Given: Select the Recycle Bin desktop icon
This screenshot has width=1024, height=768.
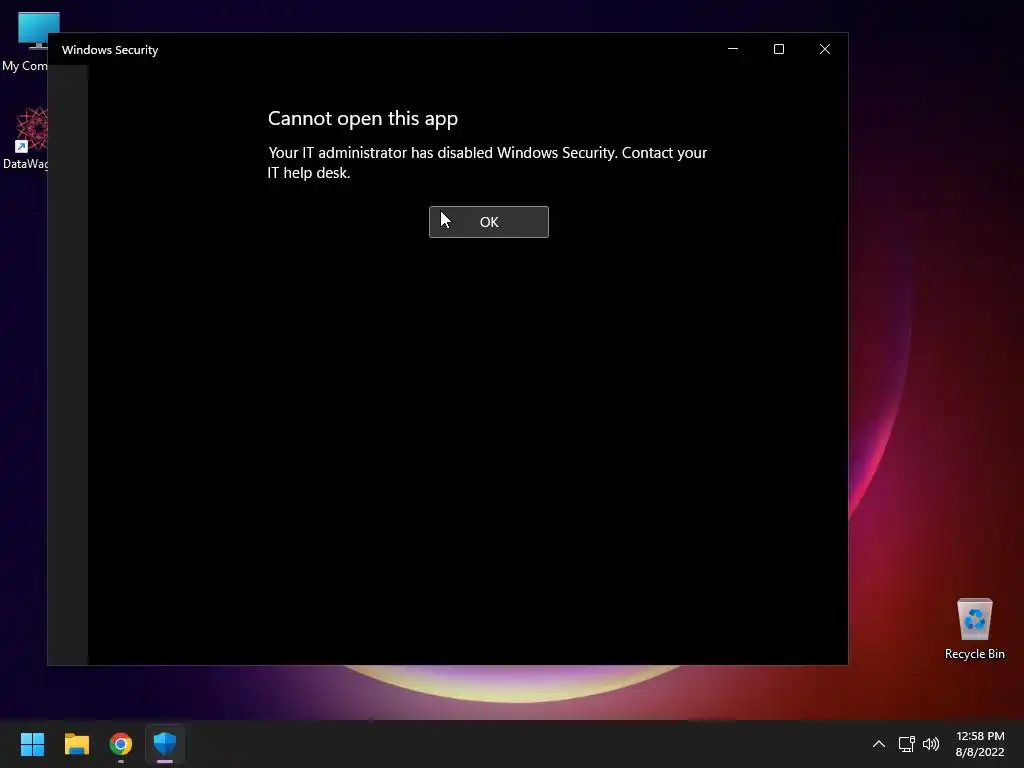Looking at the screenshot, I should [x=974, y=629].
